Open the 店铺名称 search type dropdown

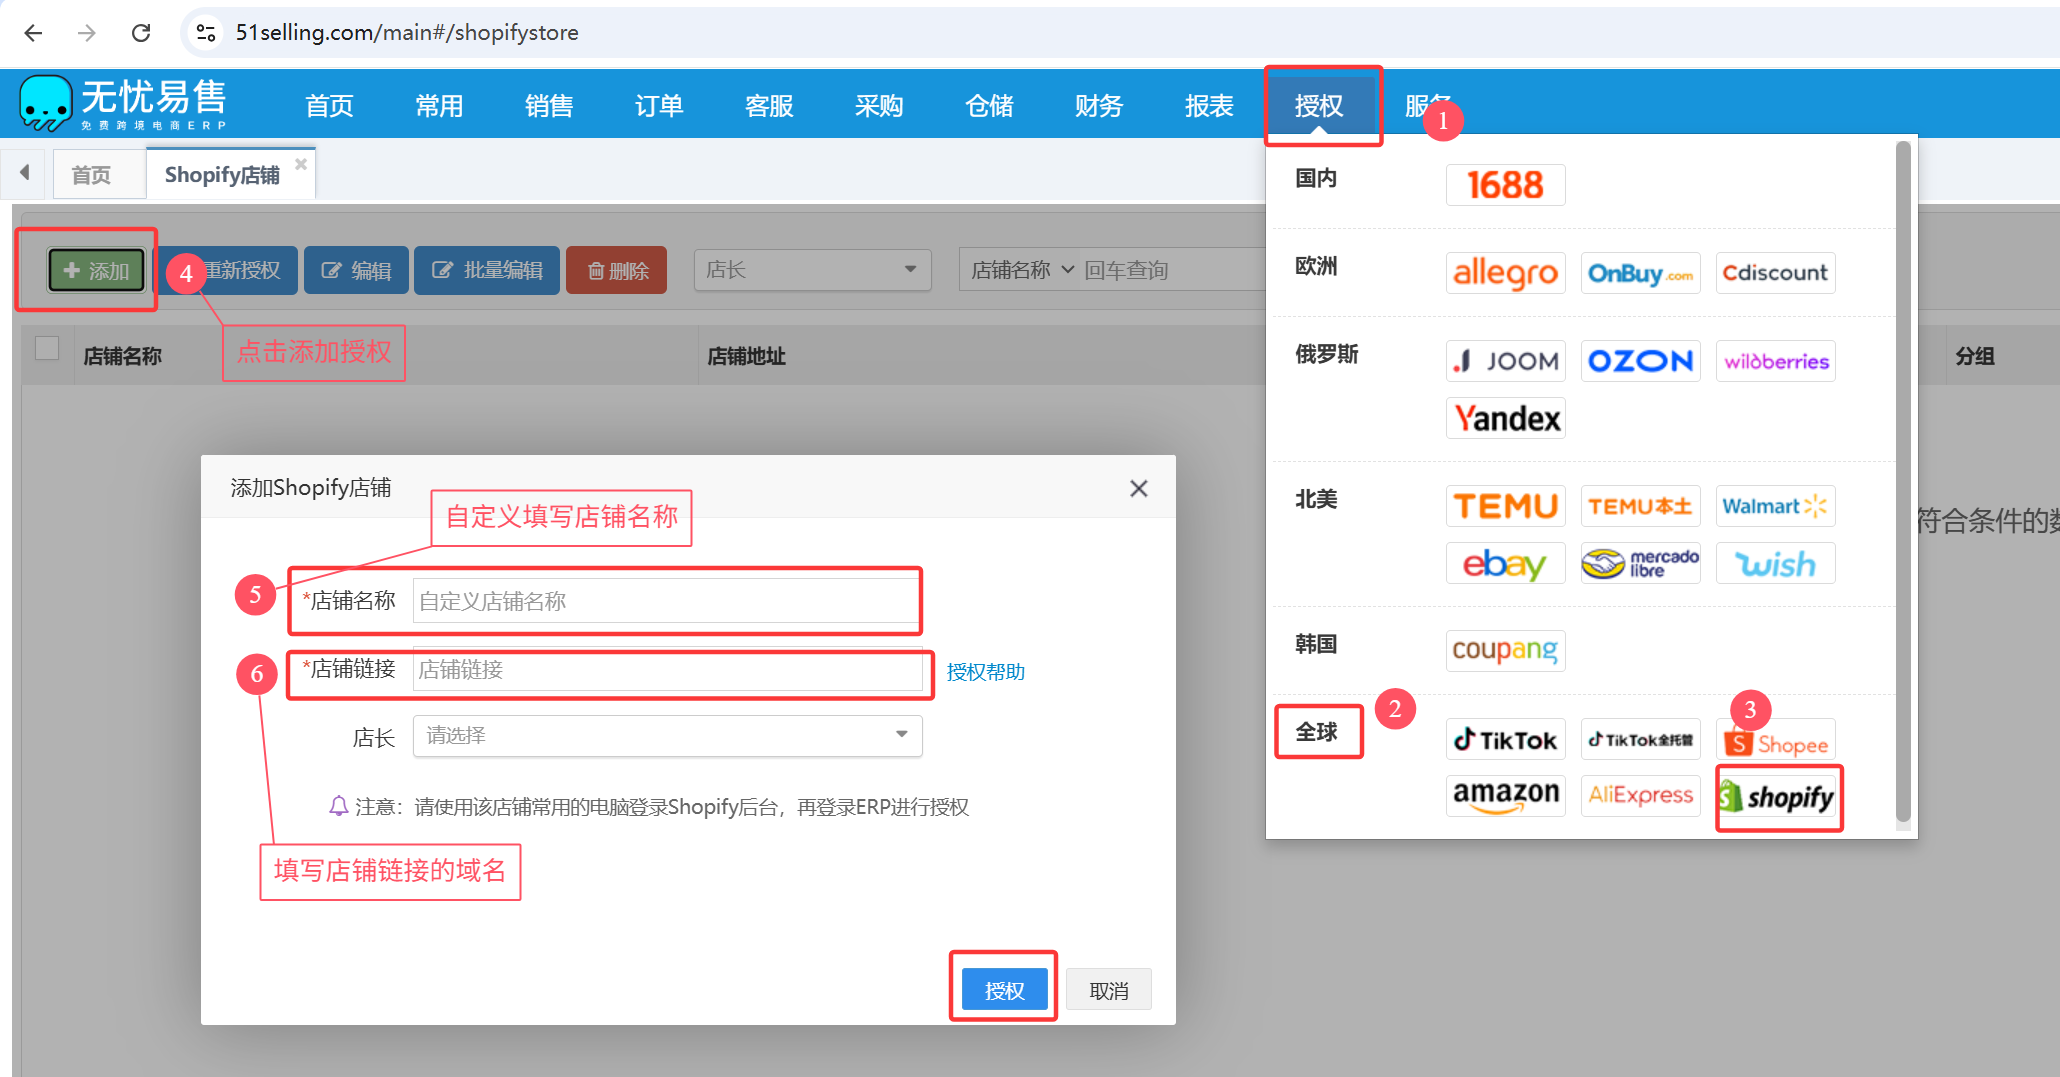1022,270
